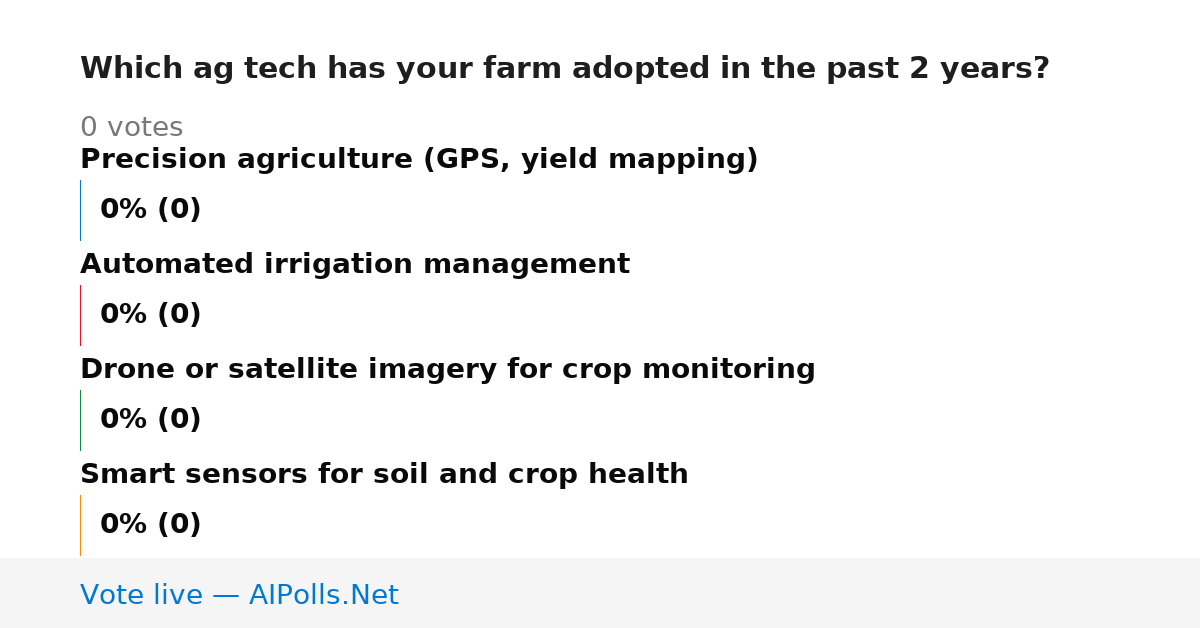This screenshot has width=1200, height=628.
Task: Click the orange Smart sensors result bar
Action: click(x=81, y=525)
